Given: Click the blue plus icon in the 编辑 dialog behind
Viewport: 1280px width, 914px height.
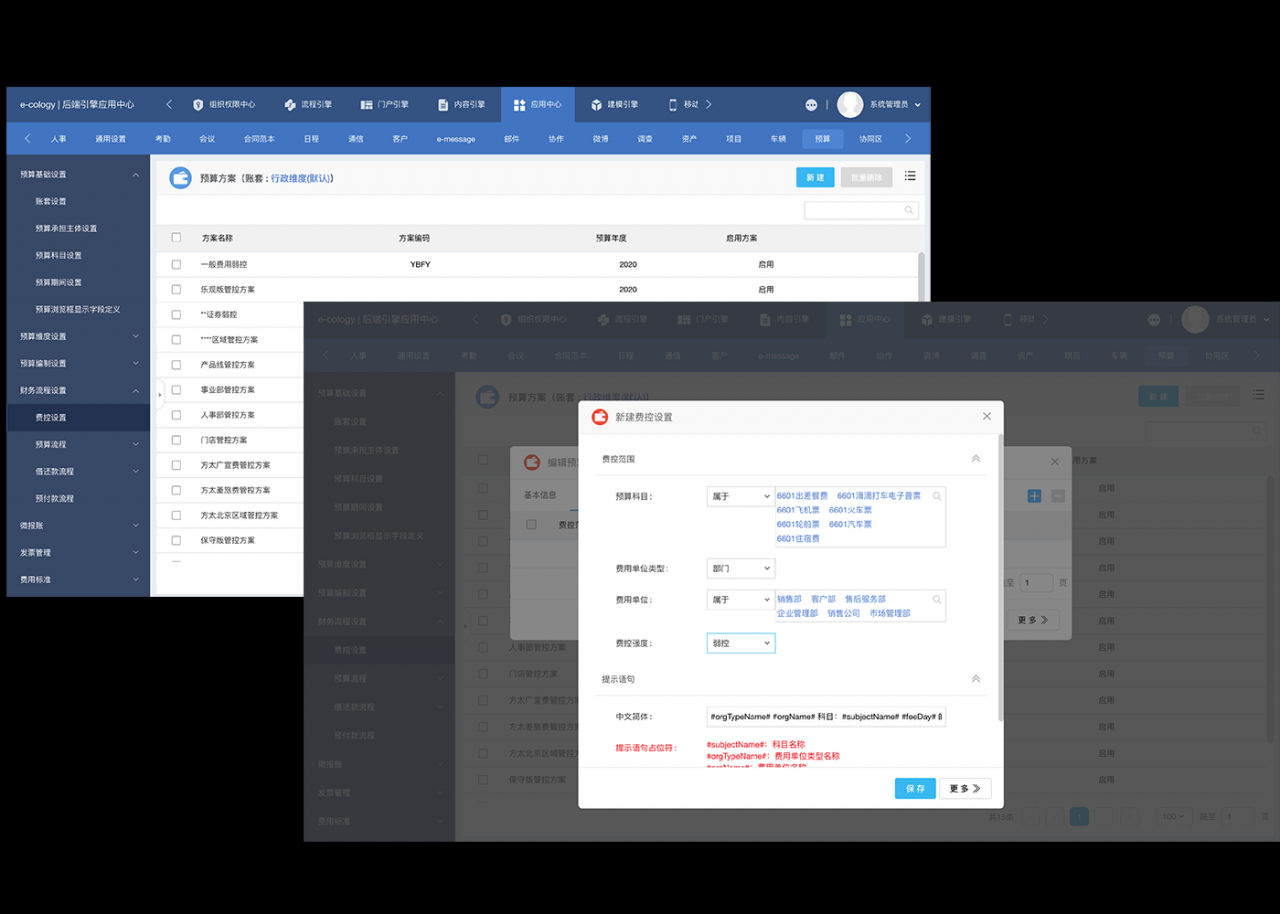Looking at the screenshot, I should coord(1035,496).
